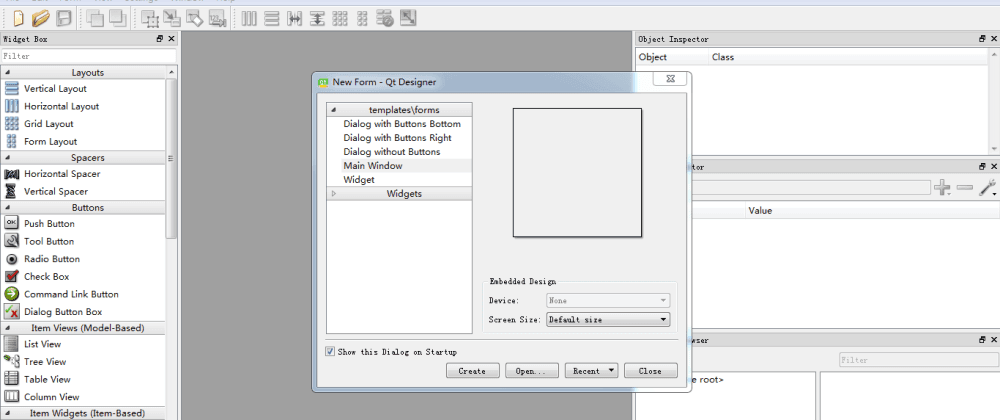Apply Lay Out Vertically toolbar icon

click(272, 18)
